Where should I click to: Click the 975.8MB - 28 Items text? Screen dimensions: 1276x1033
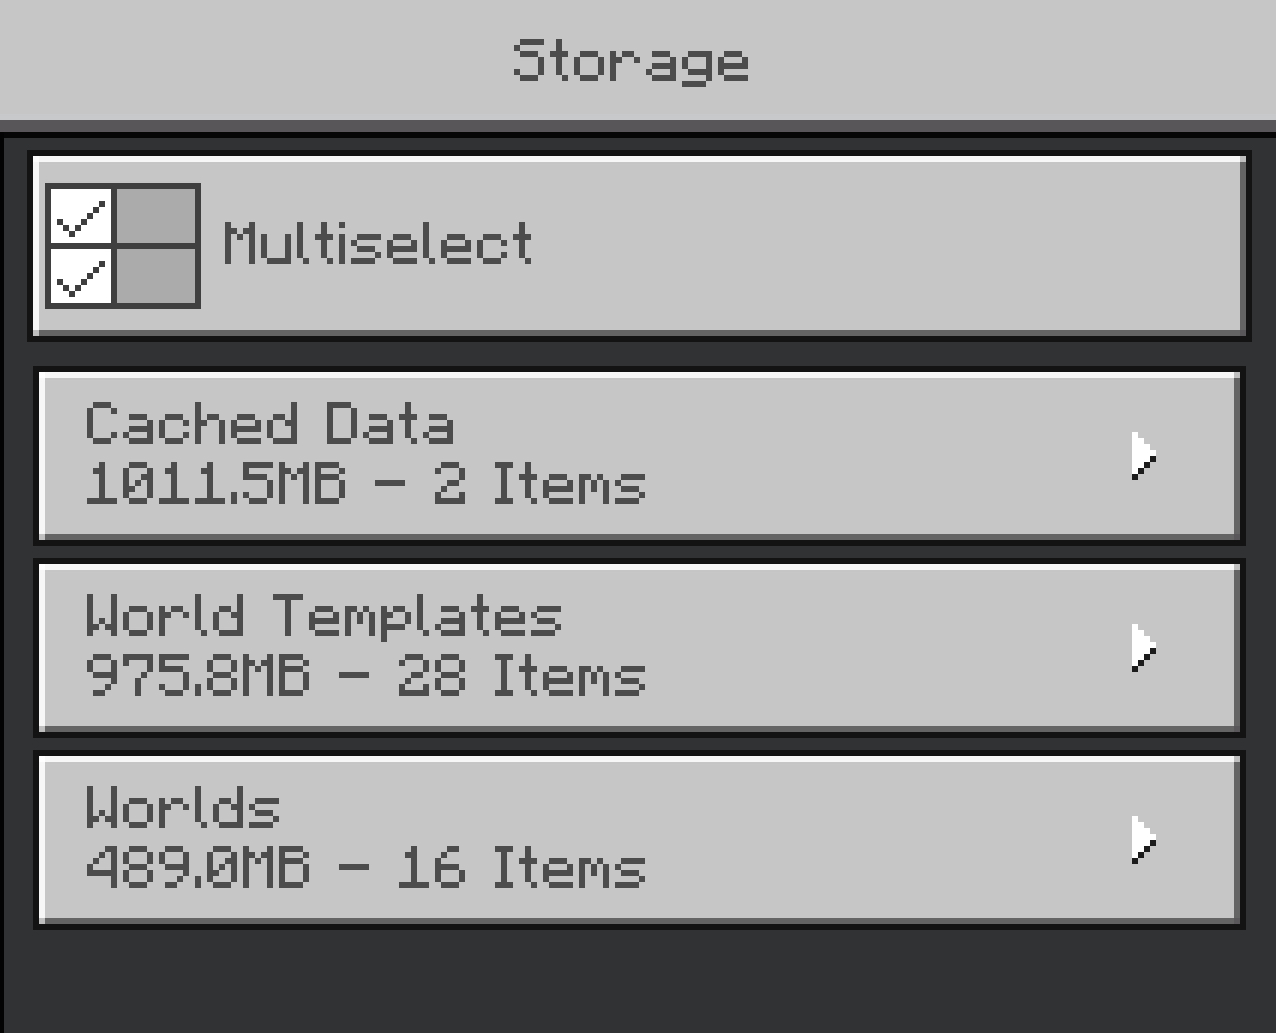(366, 676)
